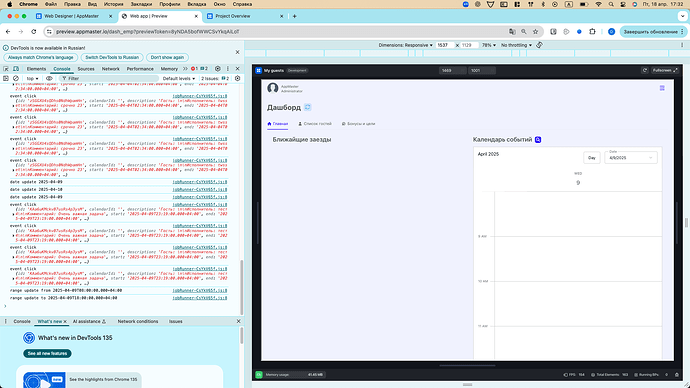The height and width of the screenshot is (388, 690).
Task: Click the reload icon in preview header
Action: pos(645,70)
